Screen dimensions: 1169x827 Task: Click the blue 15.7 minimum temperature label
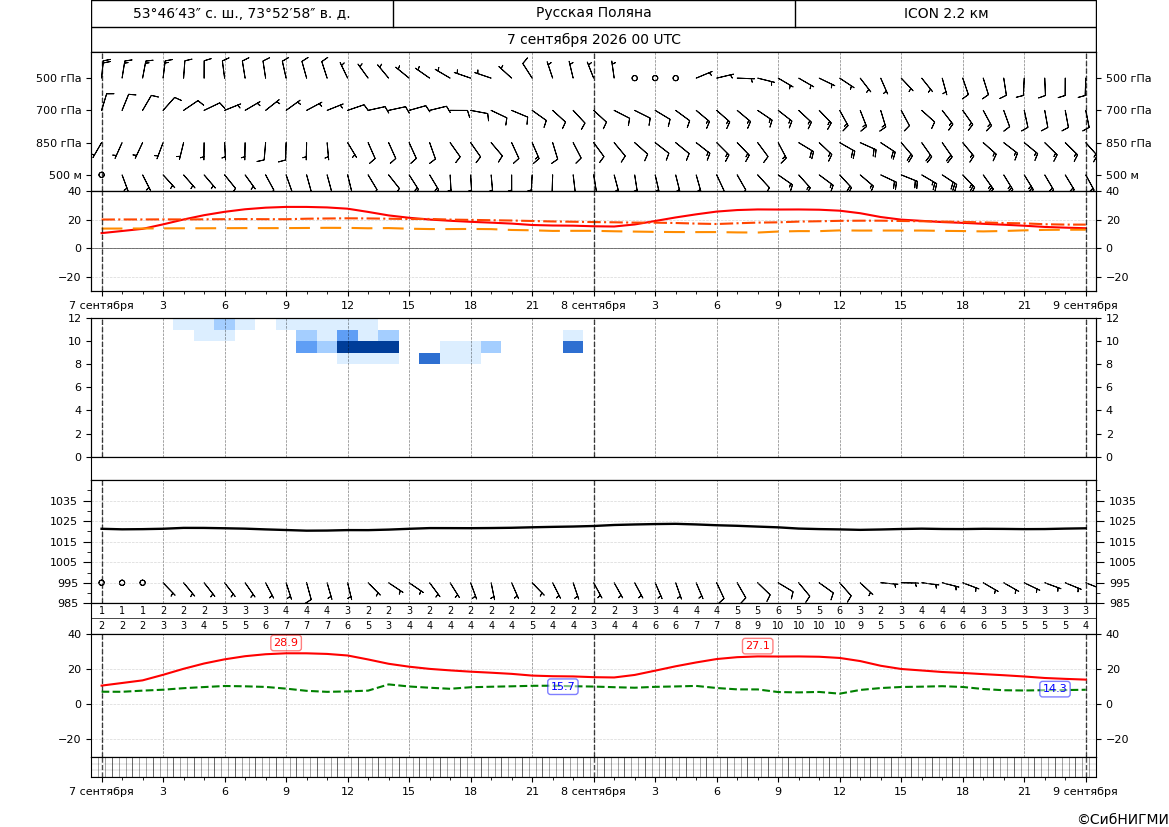coord(562,686)
